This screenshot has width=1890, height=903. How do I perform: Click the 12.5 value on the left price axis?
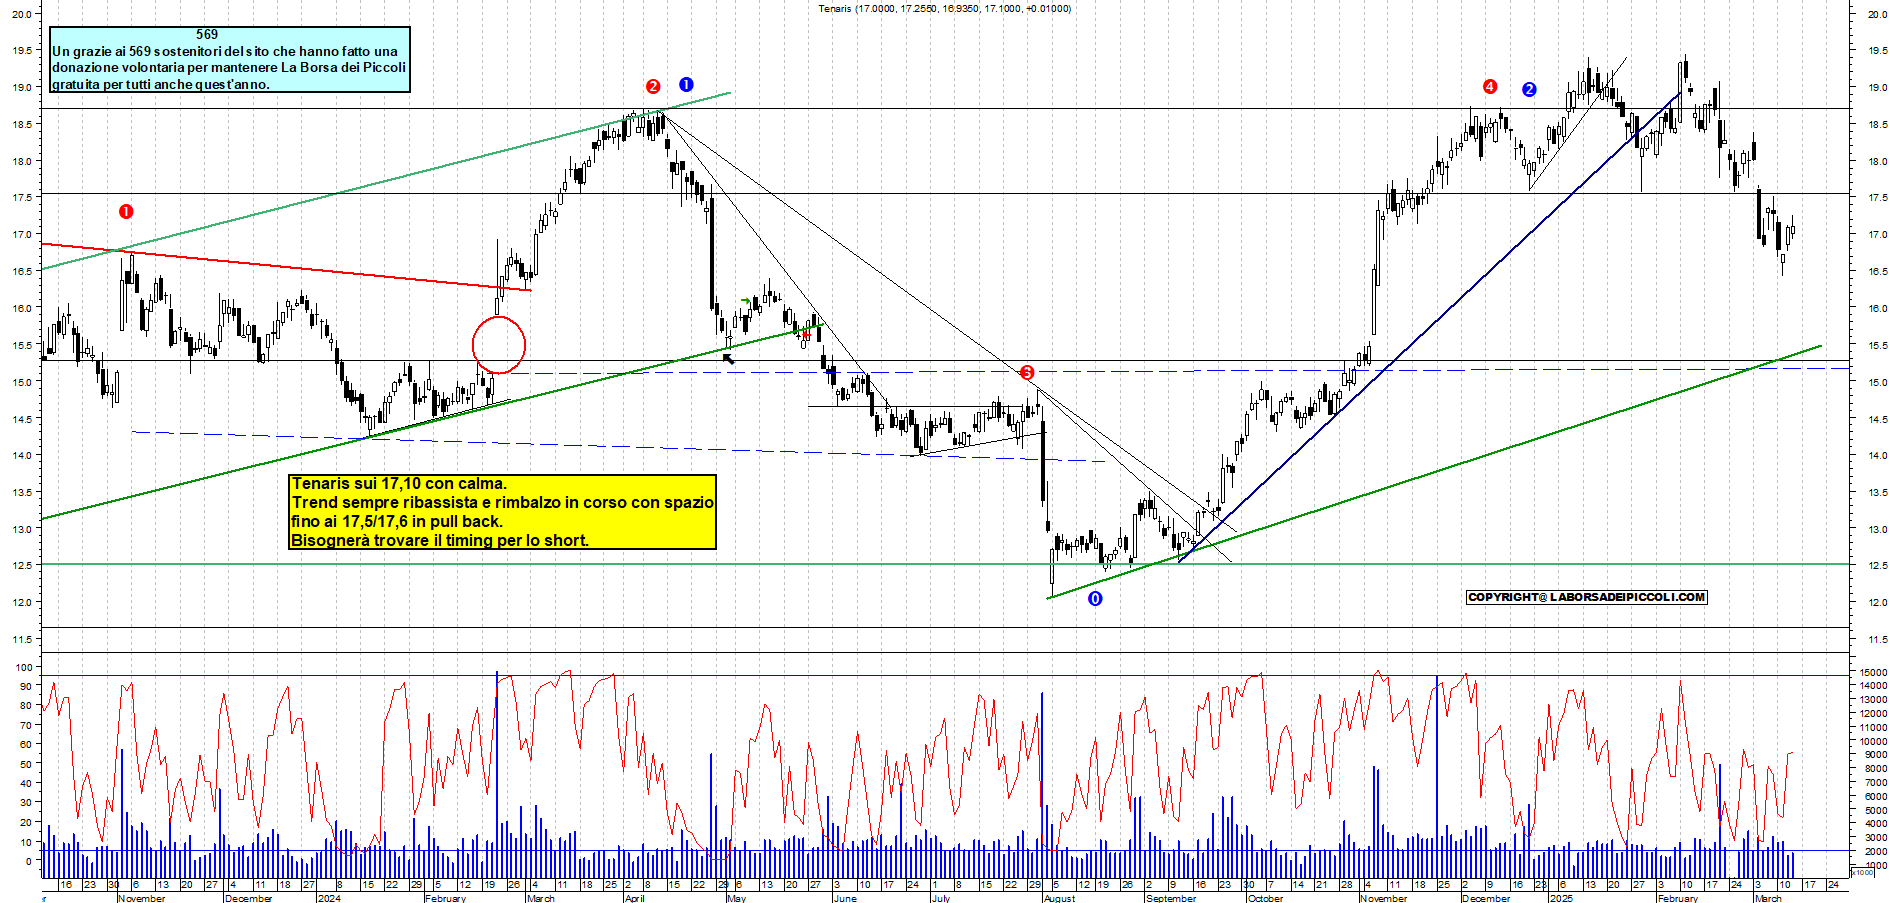coord(22,565)
